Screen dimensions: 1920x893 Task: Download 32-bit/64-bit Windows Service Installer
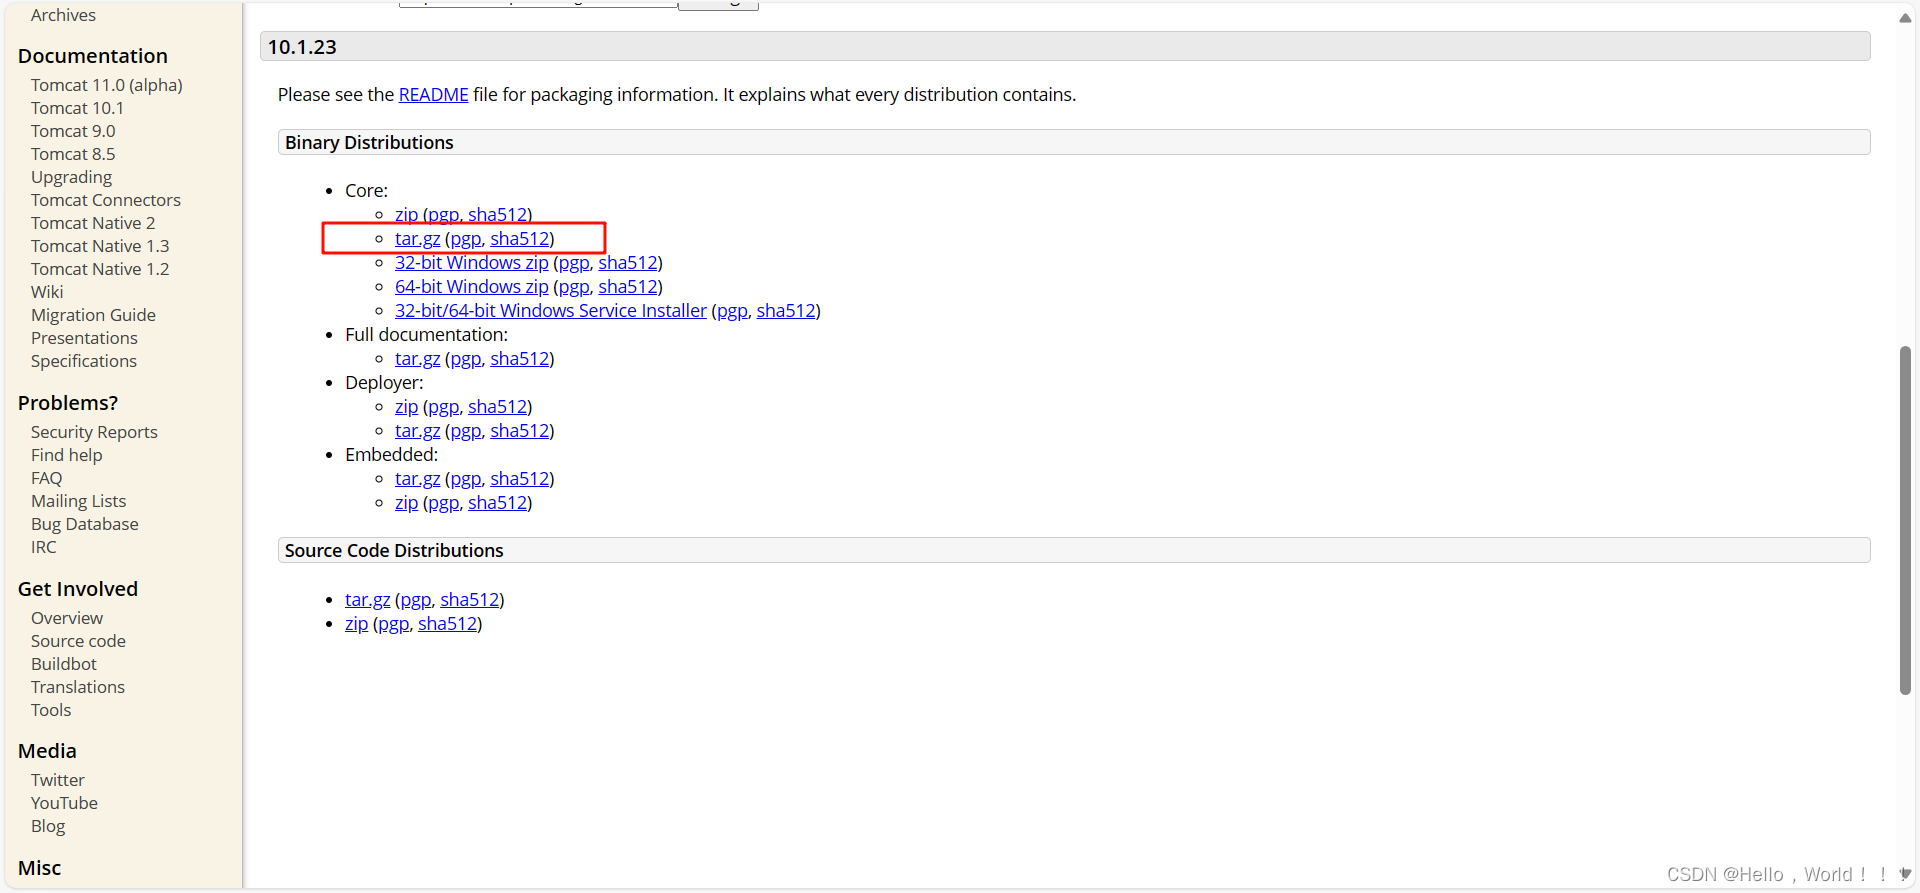(x=550, y=311)
